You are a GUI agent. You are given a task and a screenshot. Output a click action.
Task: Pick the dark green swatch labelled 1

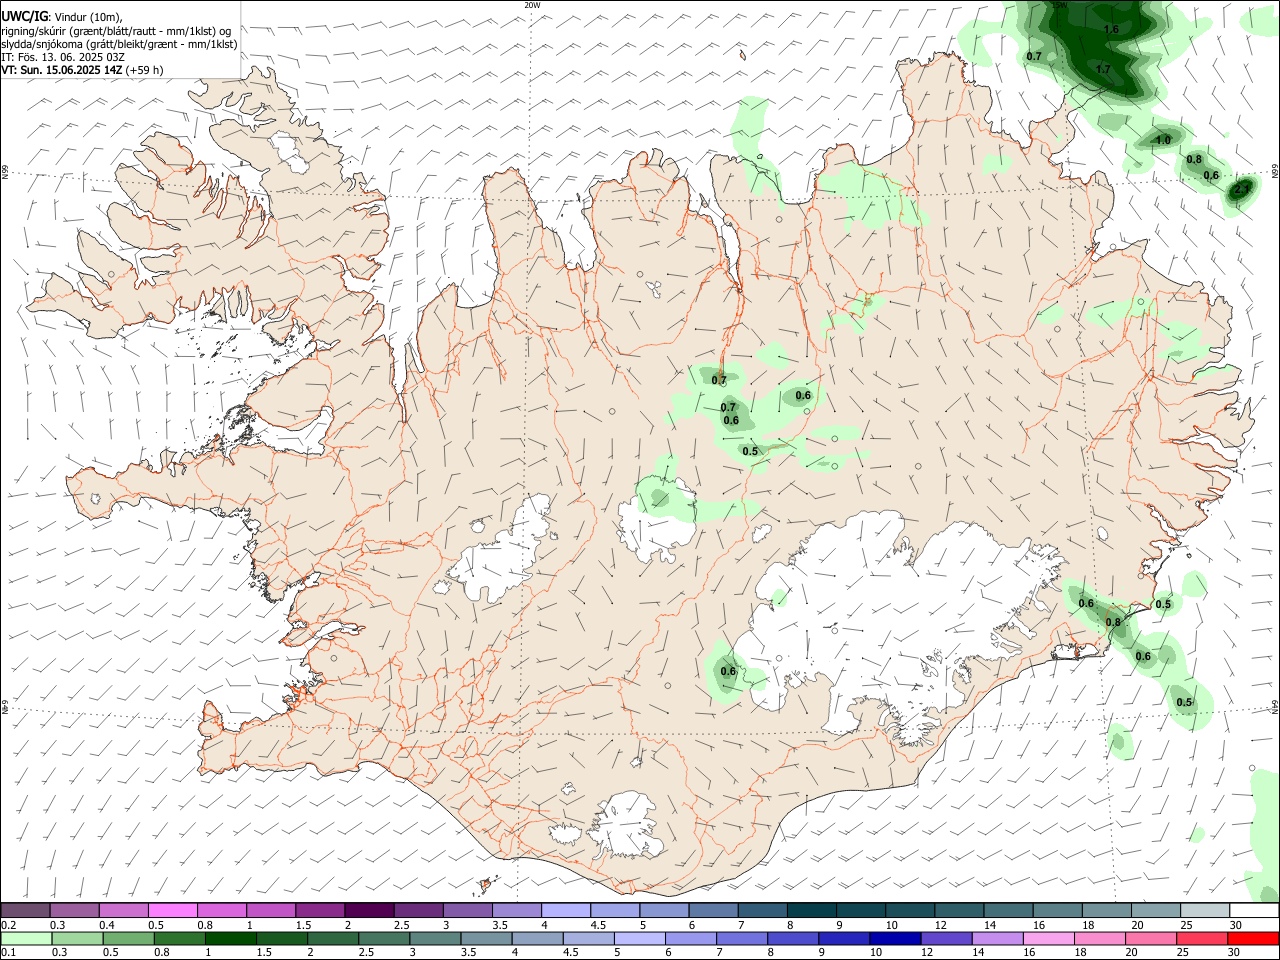point(230,939)
